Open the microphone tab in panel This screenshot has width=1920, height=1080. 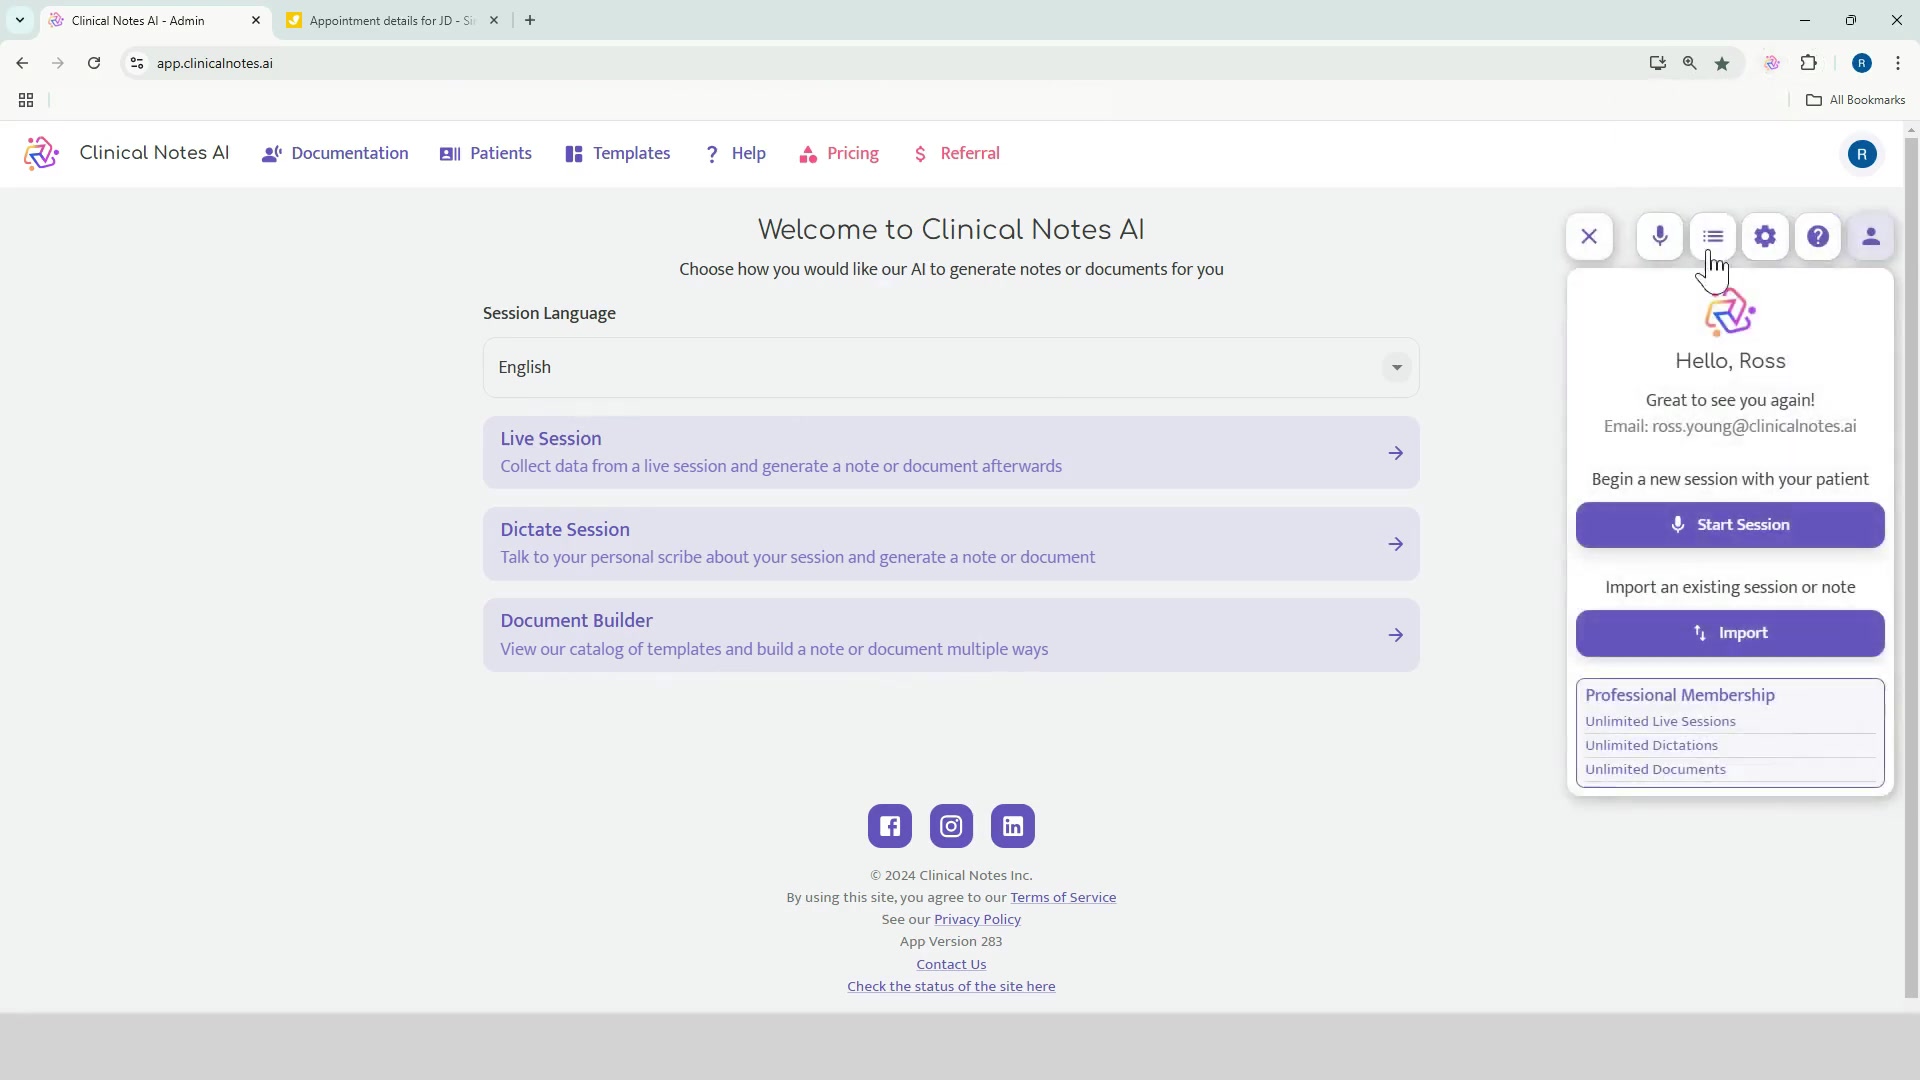[x=1660, y=237]
